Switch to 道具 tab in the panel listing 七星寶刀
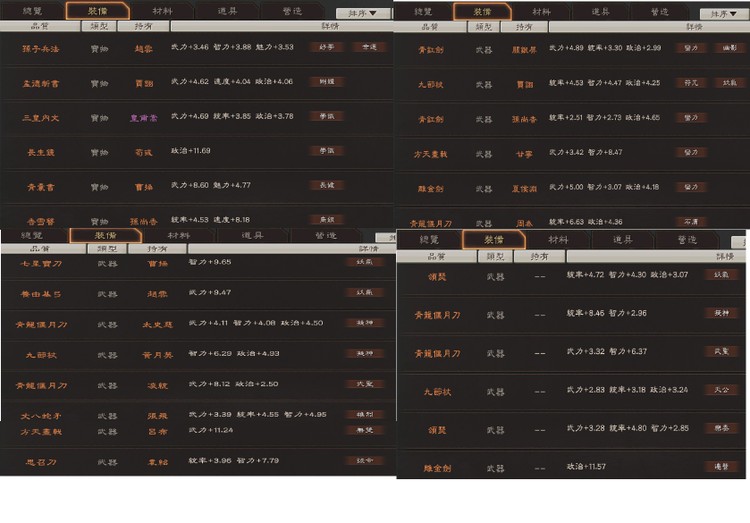Screen dimensions: 750x523 pyautogui.click(x=252, y=235)
